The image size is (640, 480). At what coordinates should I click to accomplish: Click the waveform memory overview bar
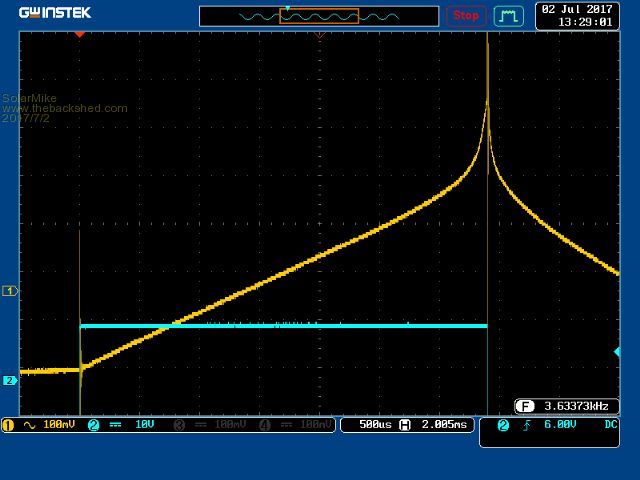click(319, 16)
